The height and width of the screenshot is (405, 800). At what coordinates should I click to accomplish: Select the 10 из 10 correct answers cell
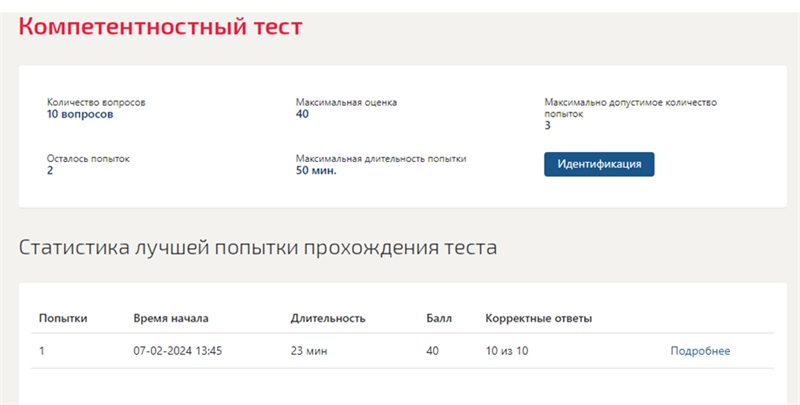click(x=507, y=351)
